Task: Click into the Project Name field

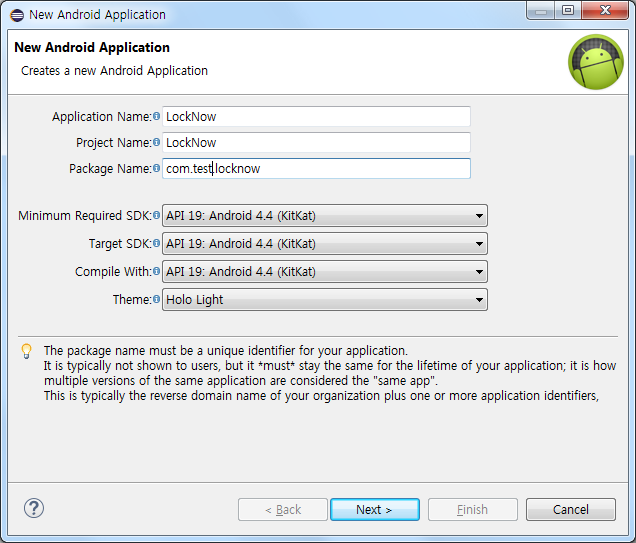Action: (316, 143)
